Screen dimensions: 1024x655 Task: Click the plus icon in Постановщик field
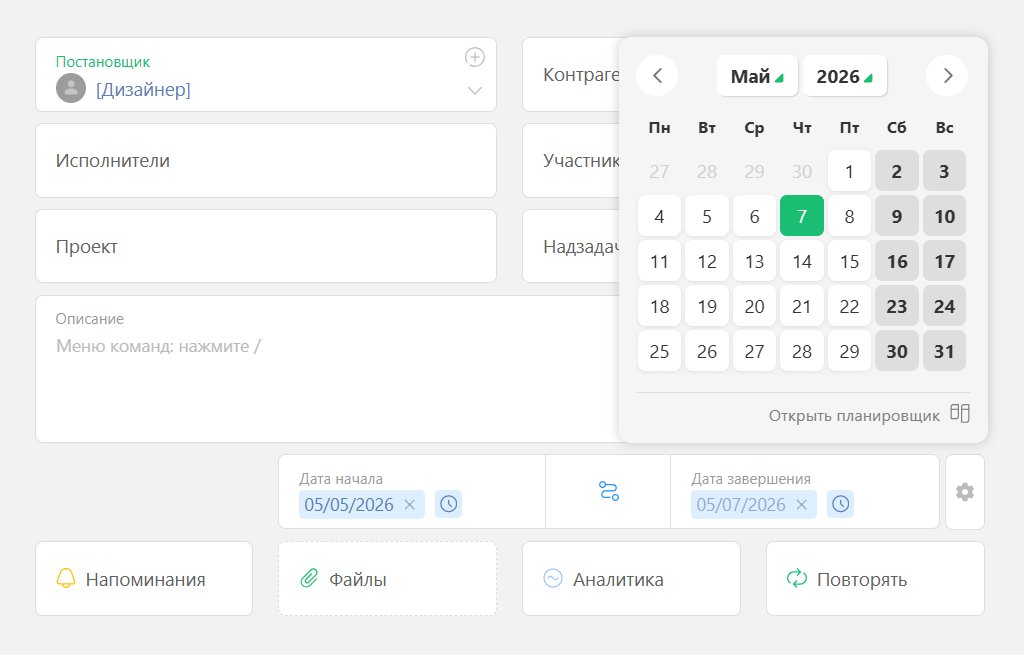coord(475,57)
